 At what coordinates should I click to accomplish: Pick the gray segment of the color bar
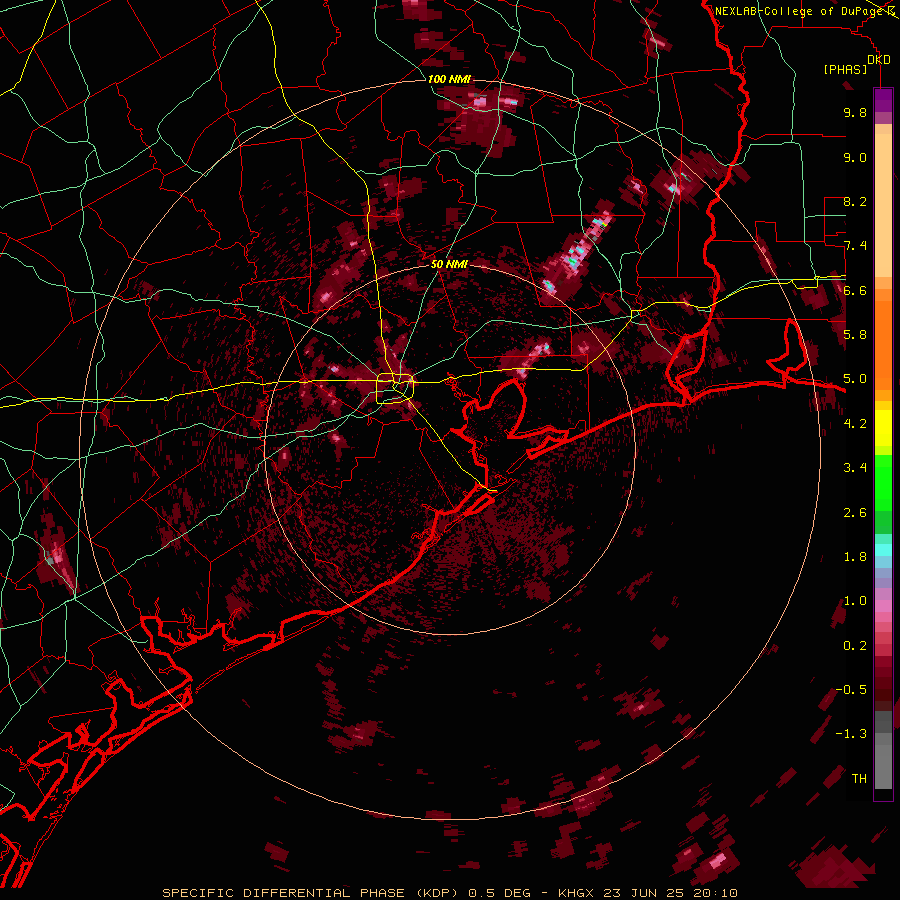[x=883, y=749]
